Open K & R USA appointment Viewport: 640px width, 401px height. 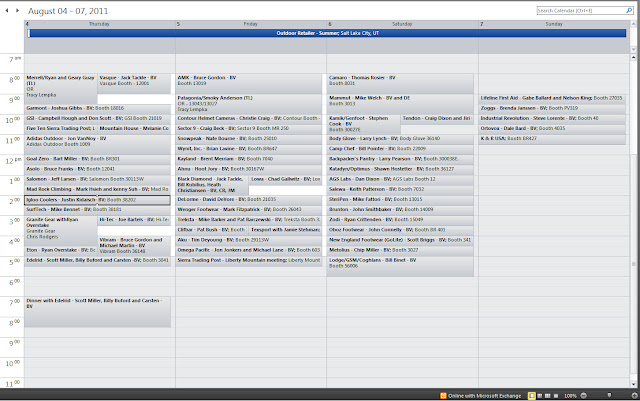[x=552, y=139]
